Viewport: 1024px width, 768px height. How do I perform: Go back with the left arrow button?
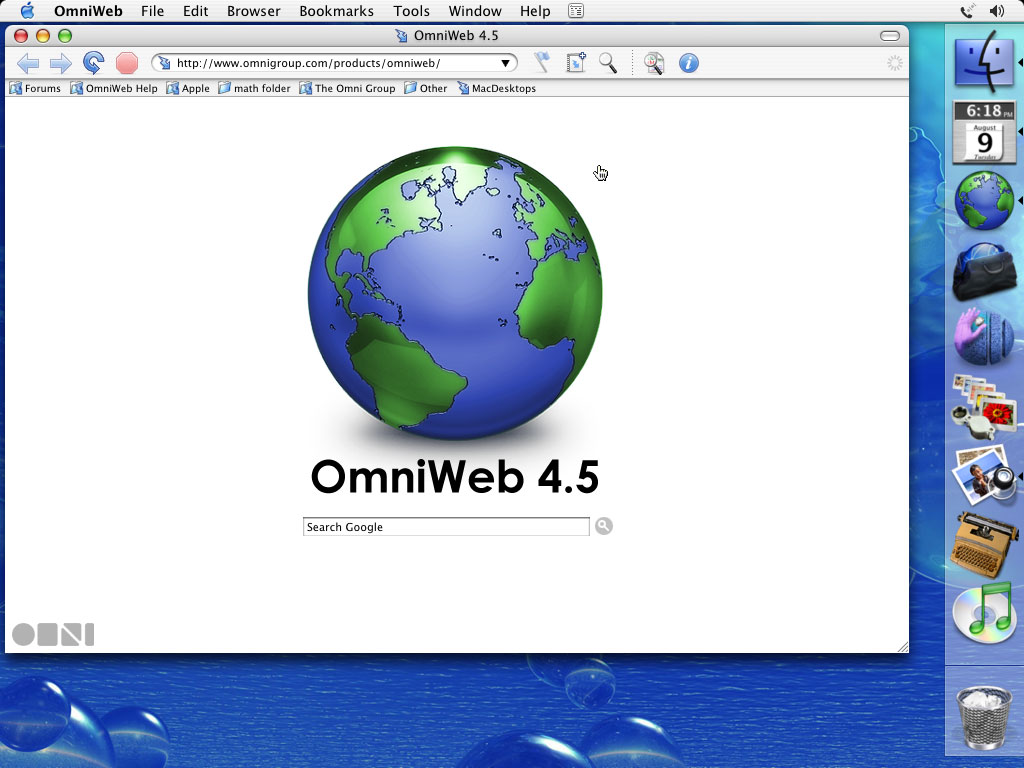click(x=27, y=63)
